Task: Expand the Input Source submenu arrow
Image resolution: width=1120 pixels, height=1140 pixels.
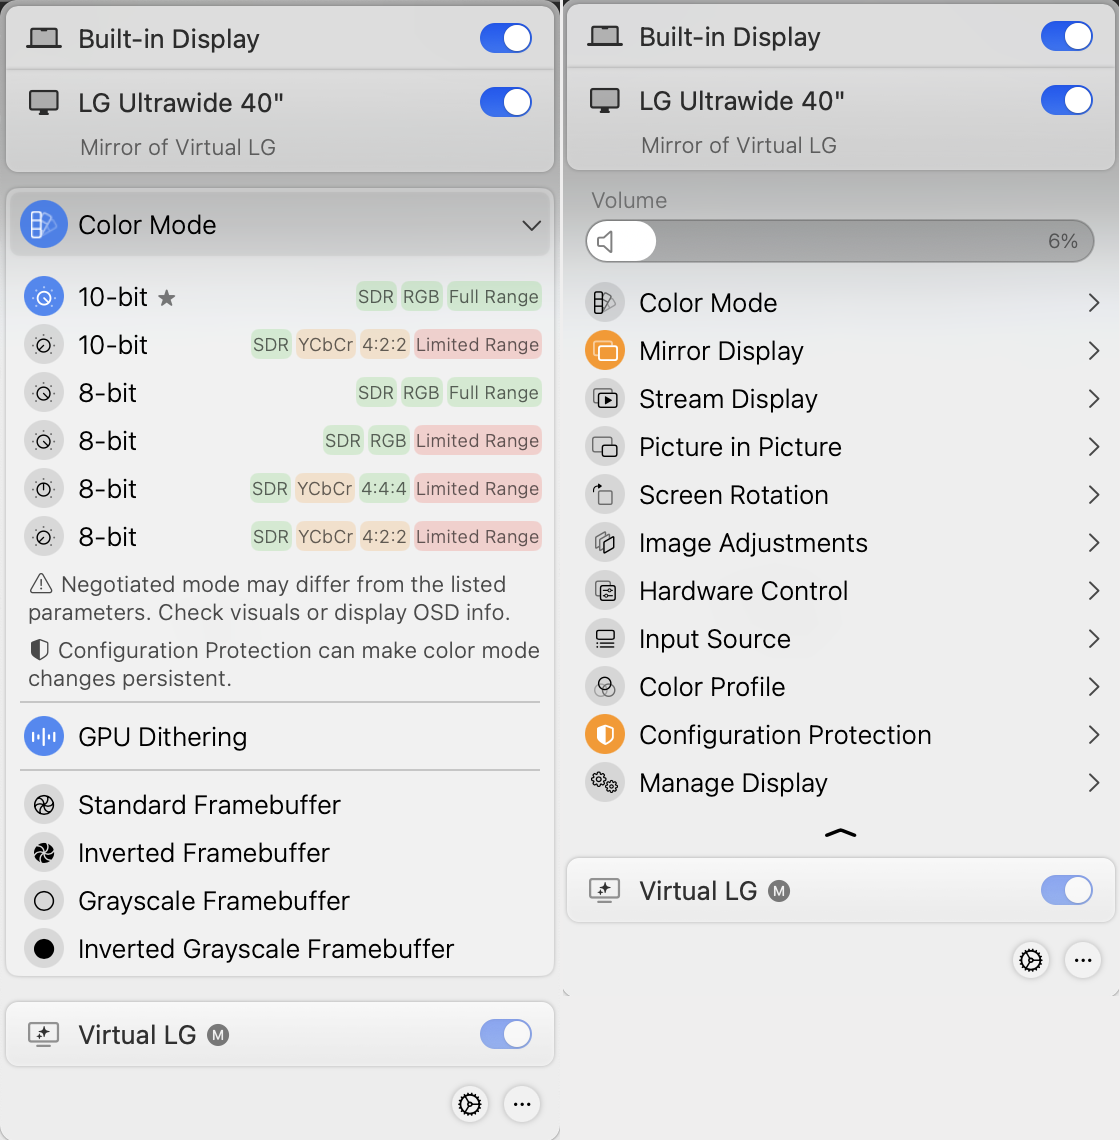Action: point(1093,639)
